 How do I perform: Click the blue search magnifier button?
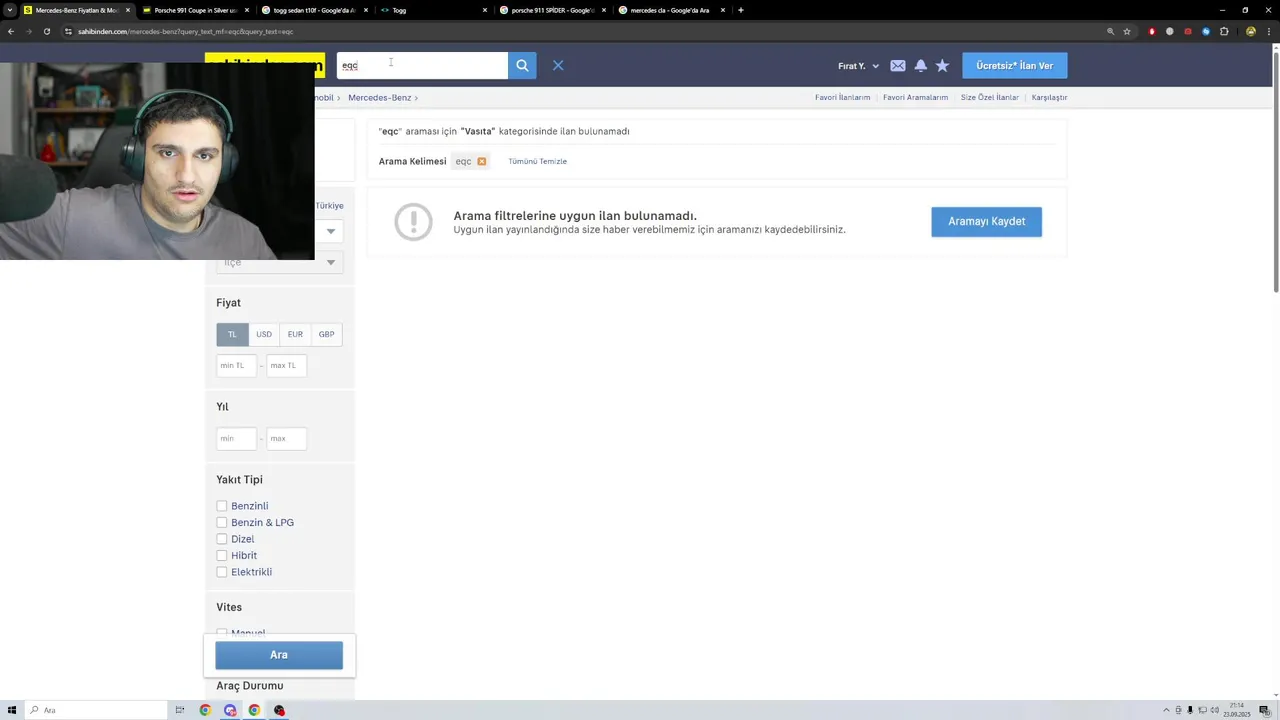522,66
